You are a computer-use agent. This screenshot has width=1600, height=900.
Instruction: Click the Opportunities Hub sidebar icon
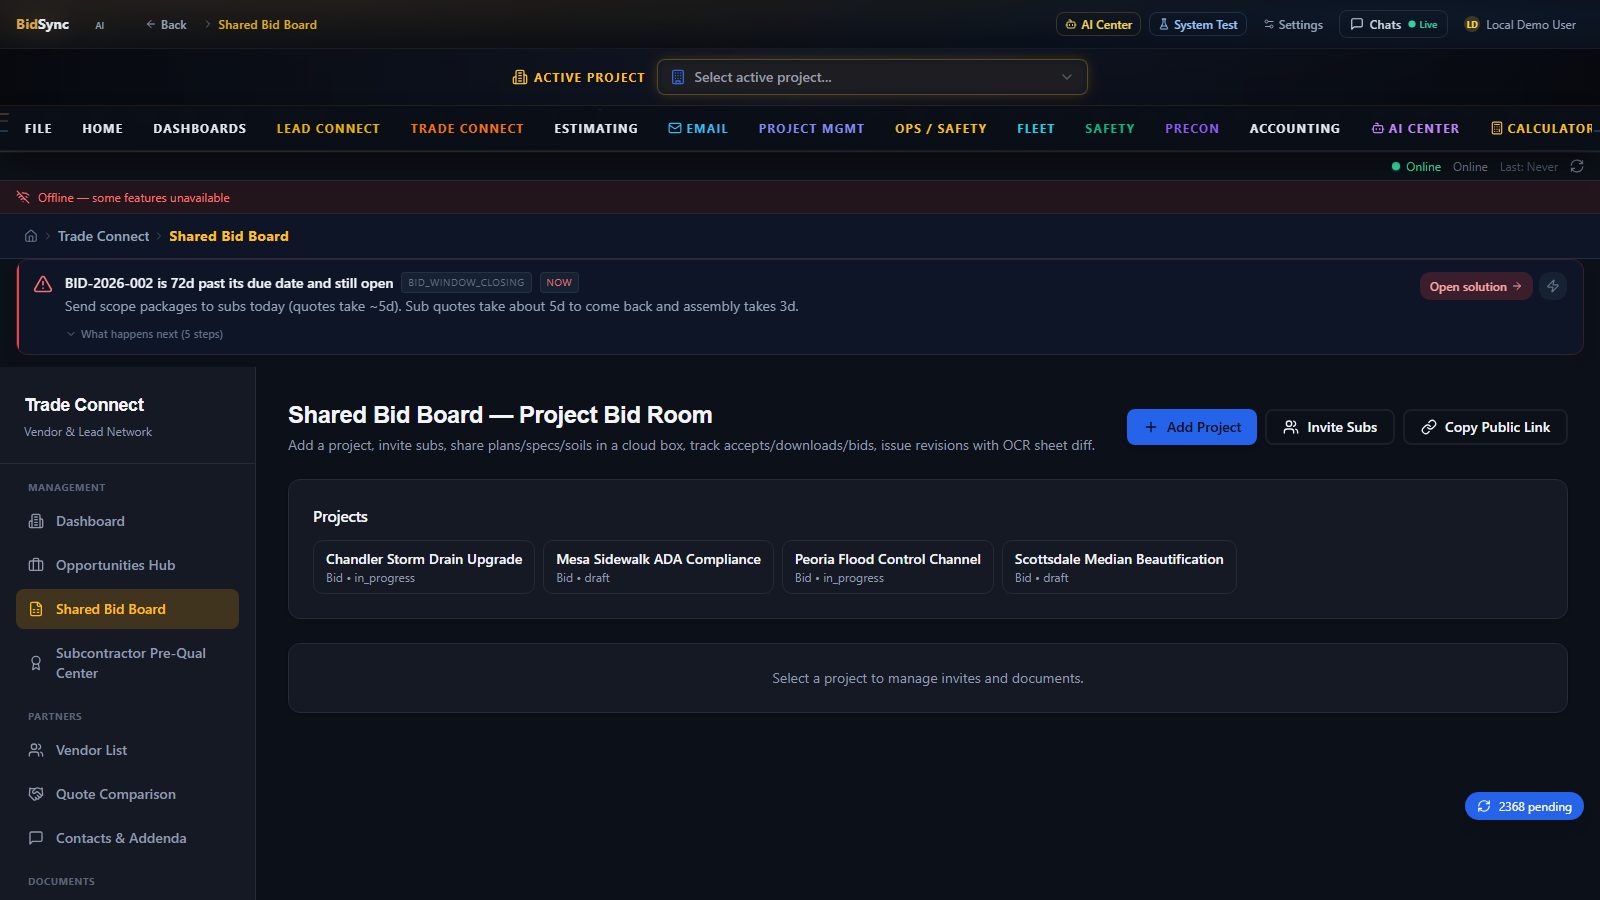click(x=36, y=565)
